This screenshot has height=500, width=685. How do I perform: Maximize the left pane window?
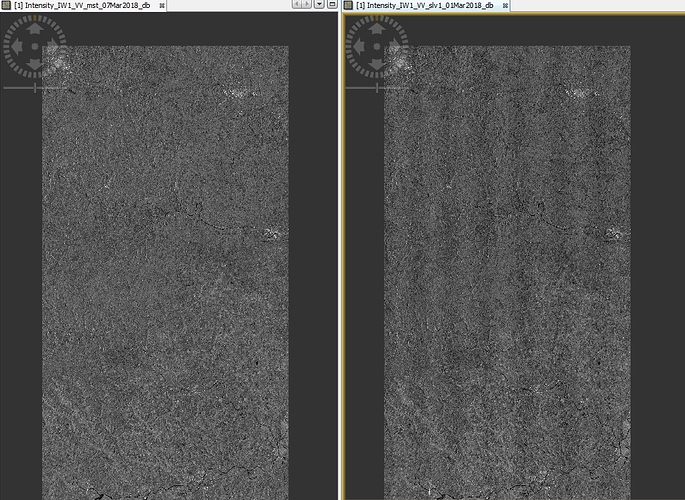[332, 4]
